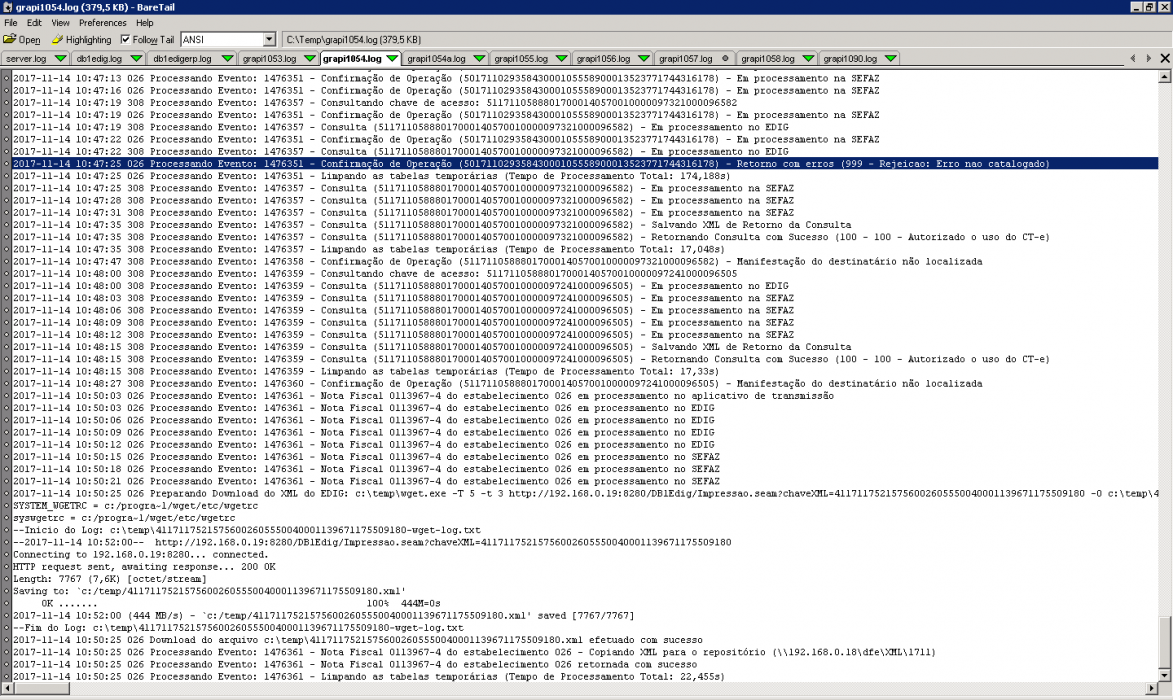Viewport: 1173px width, 700px height.
Task: Click the green indicator on the grapi1053.log tab
Action: click(x=310, y=58)
